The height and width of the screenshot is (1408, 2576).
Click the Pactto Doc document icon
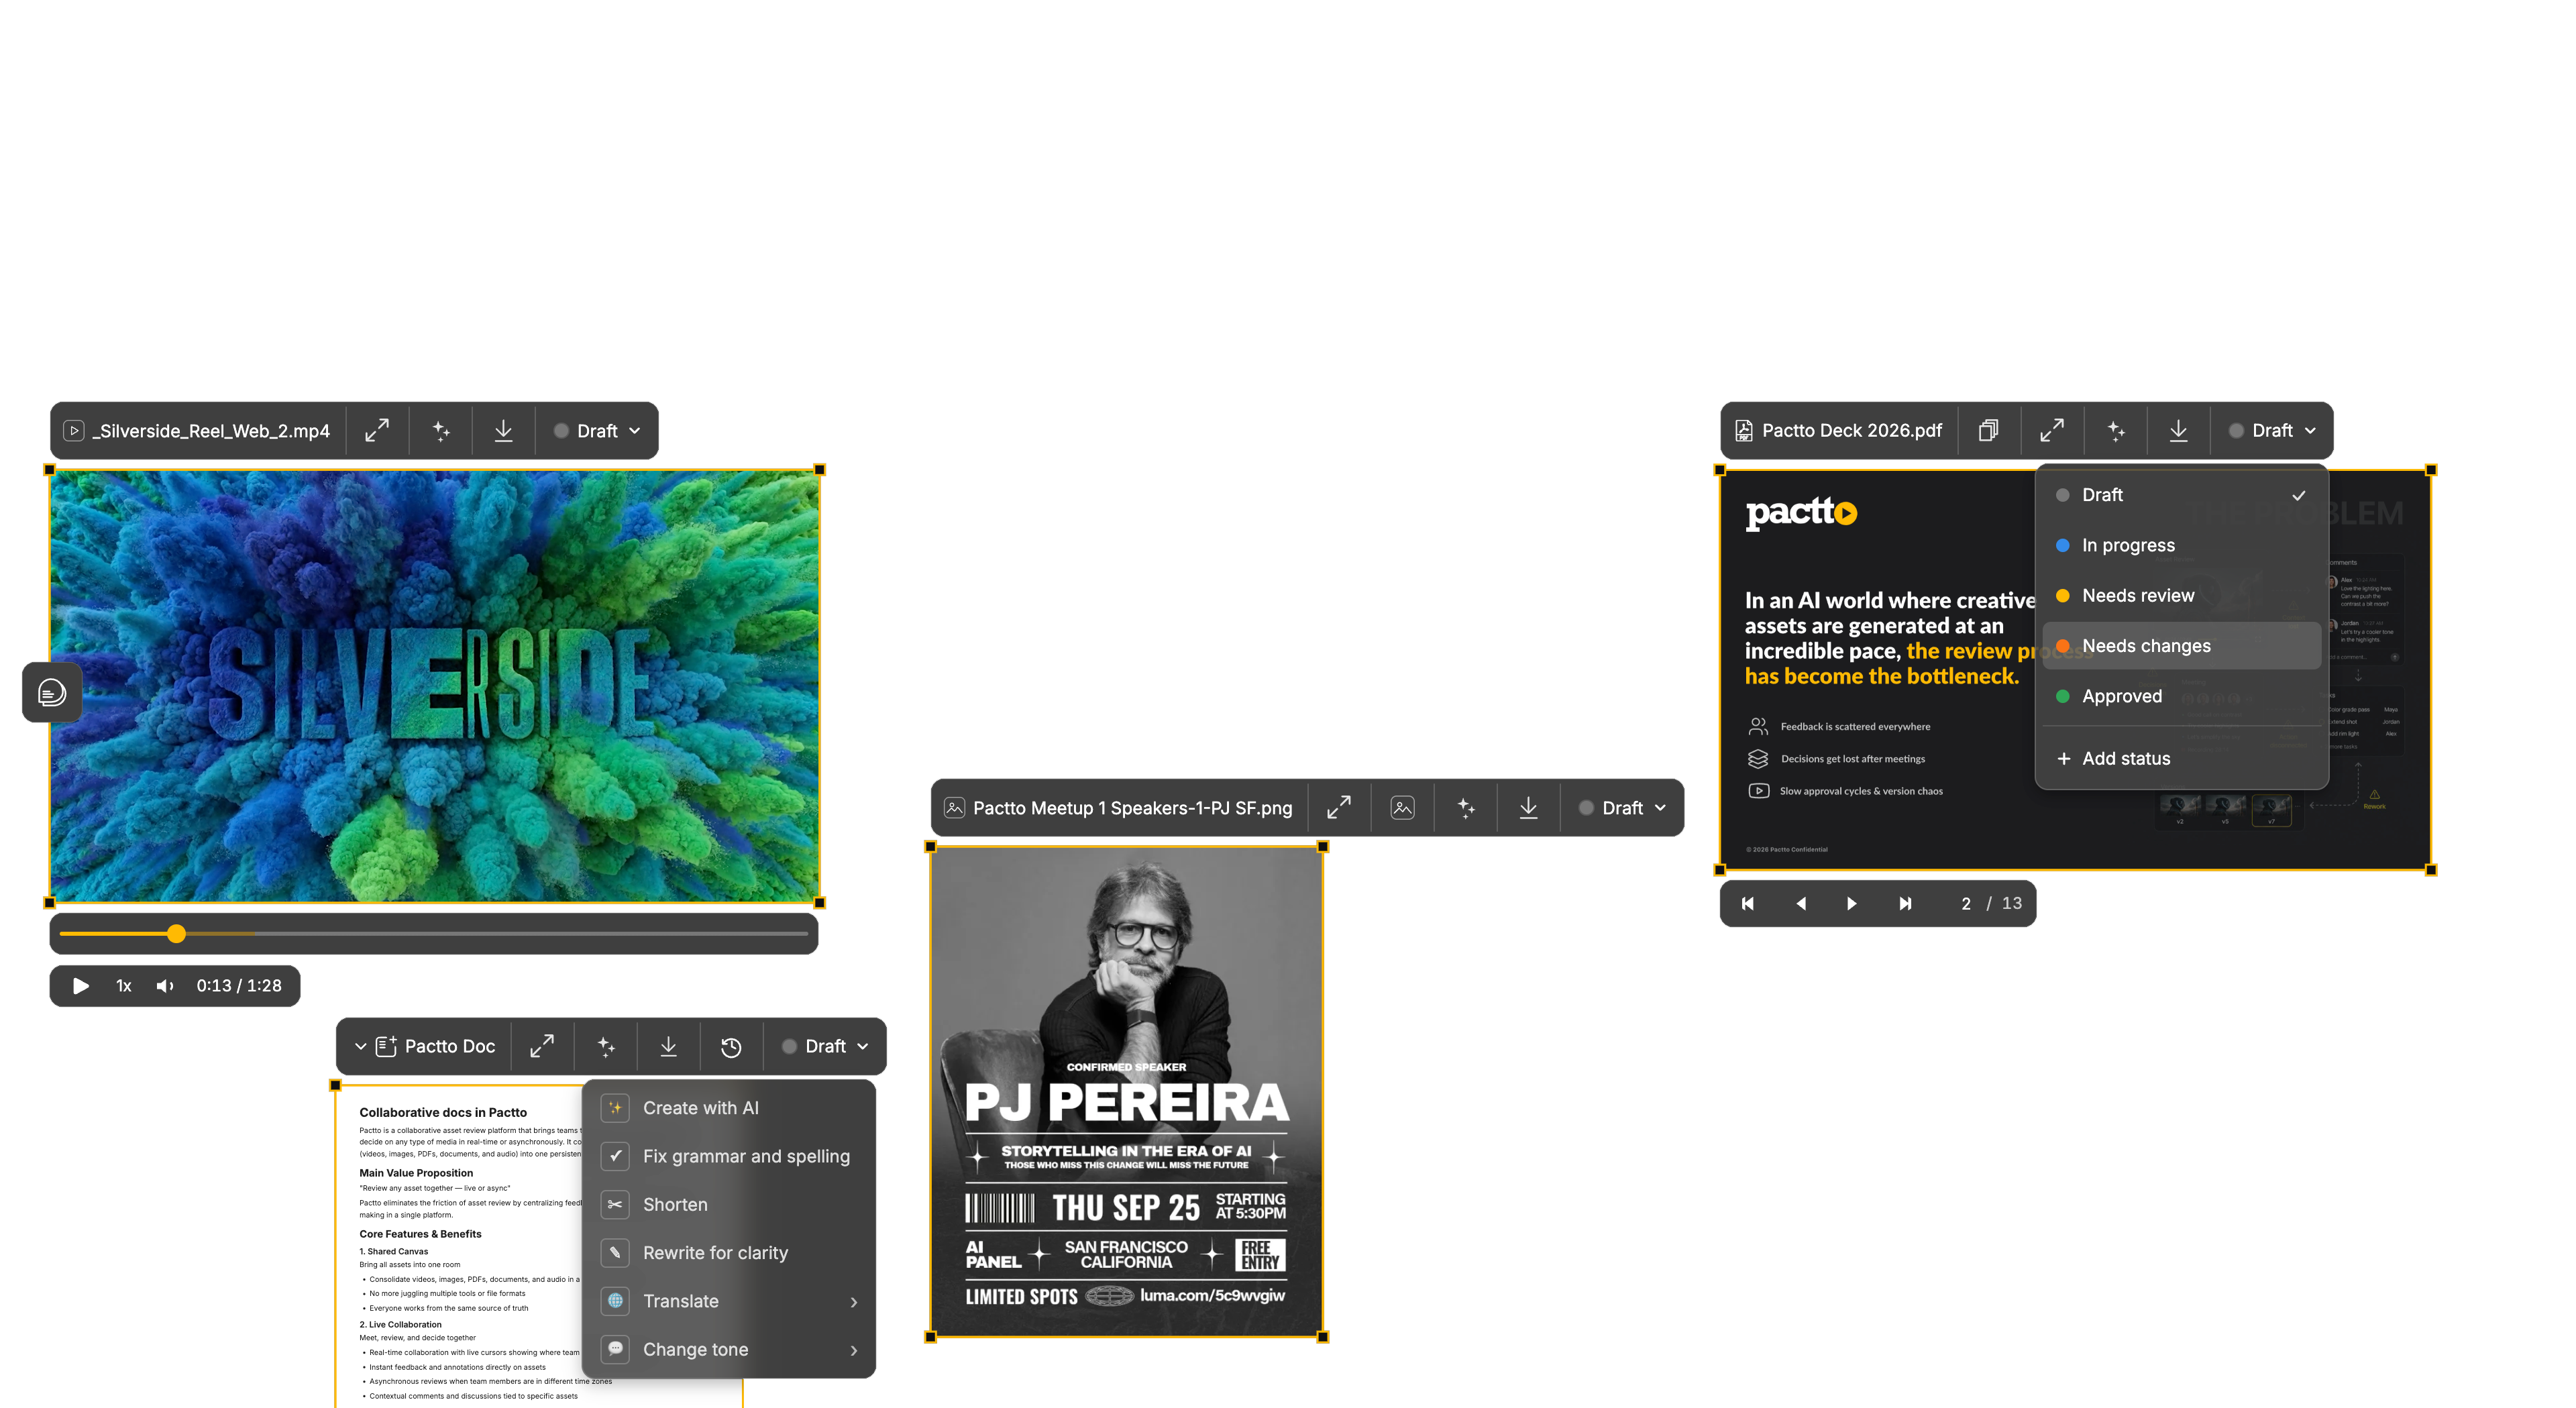386,1046
